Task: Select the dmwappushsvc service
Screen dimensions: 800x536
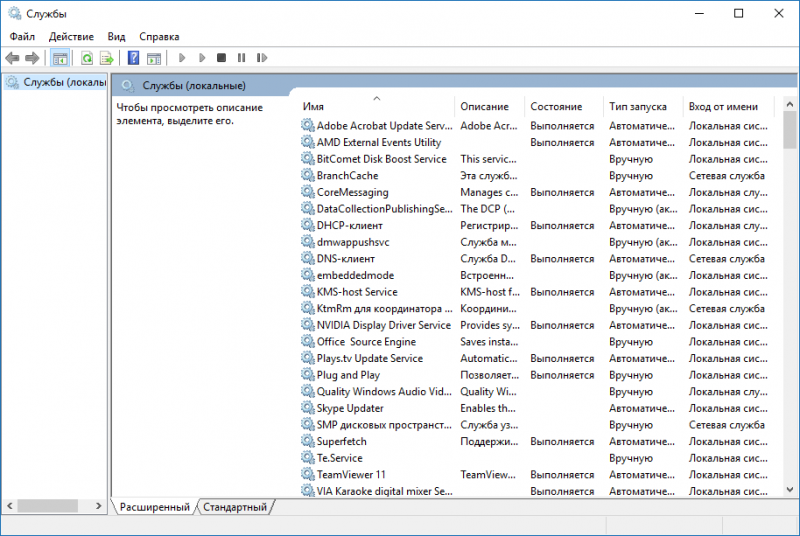Action: 536,242
